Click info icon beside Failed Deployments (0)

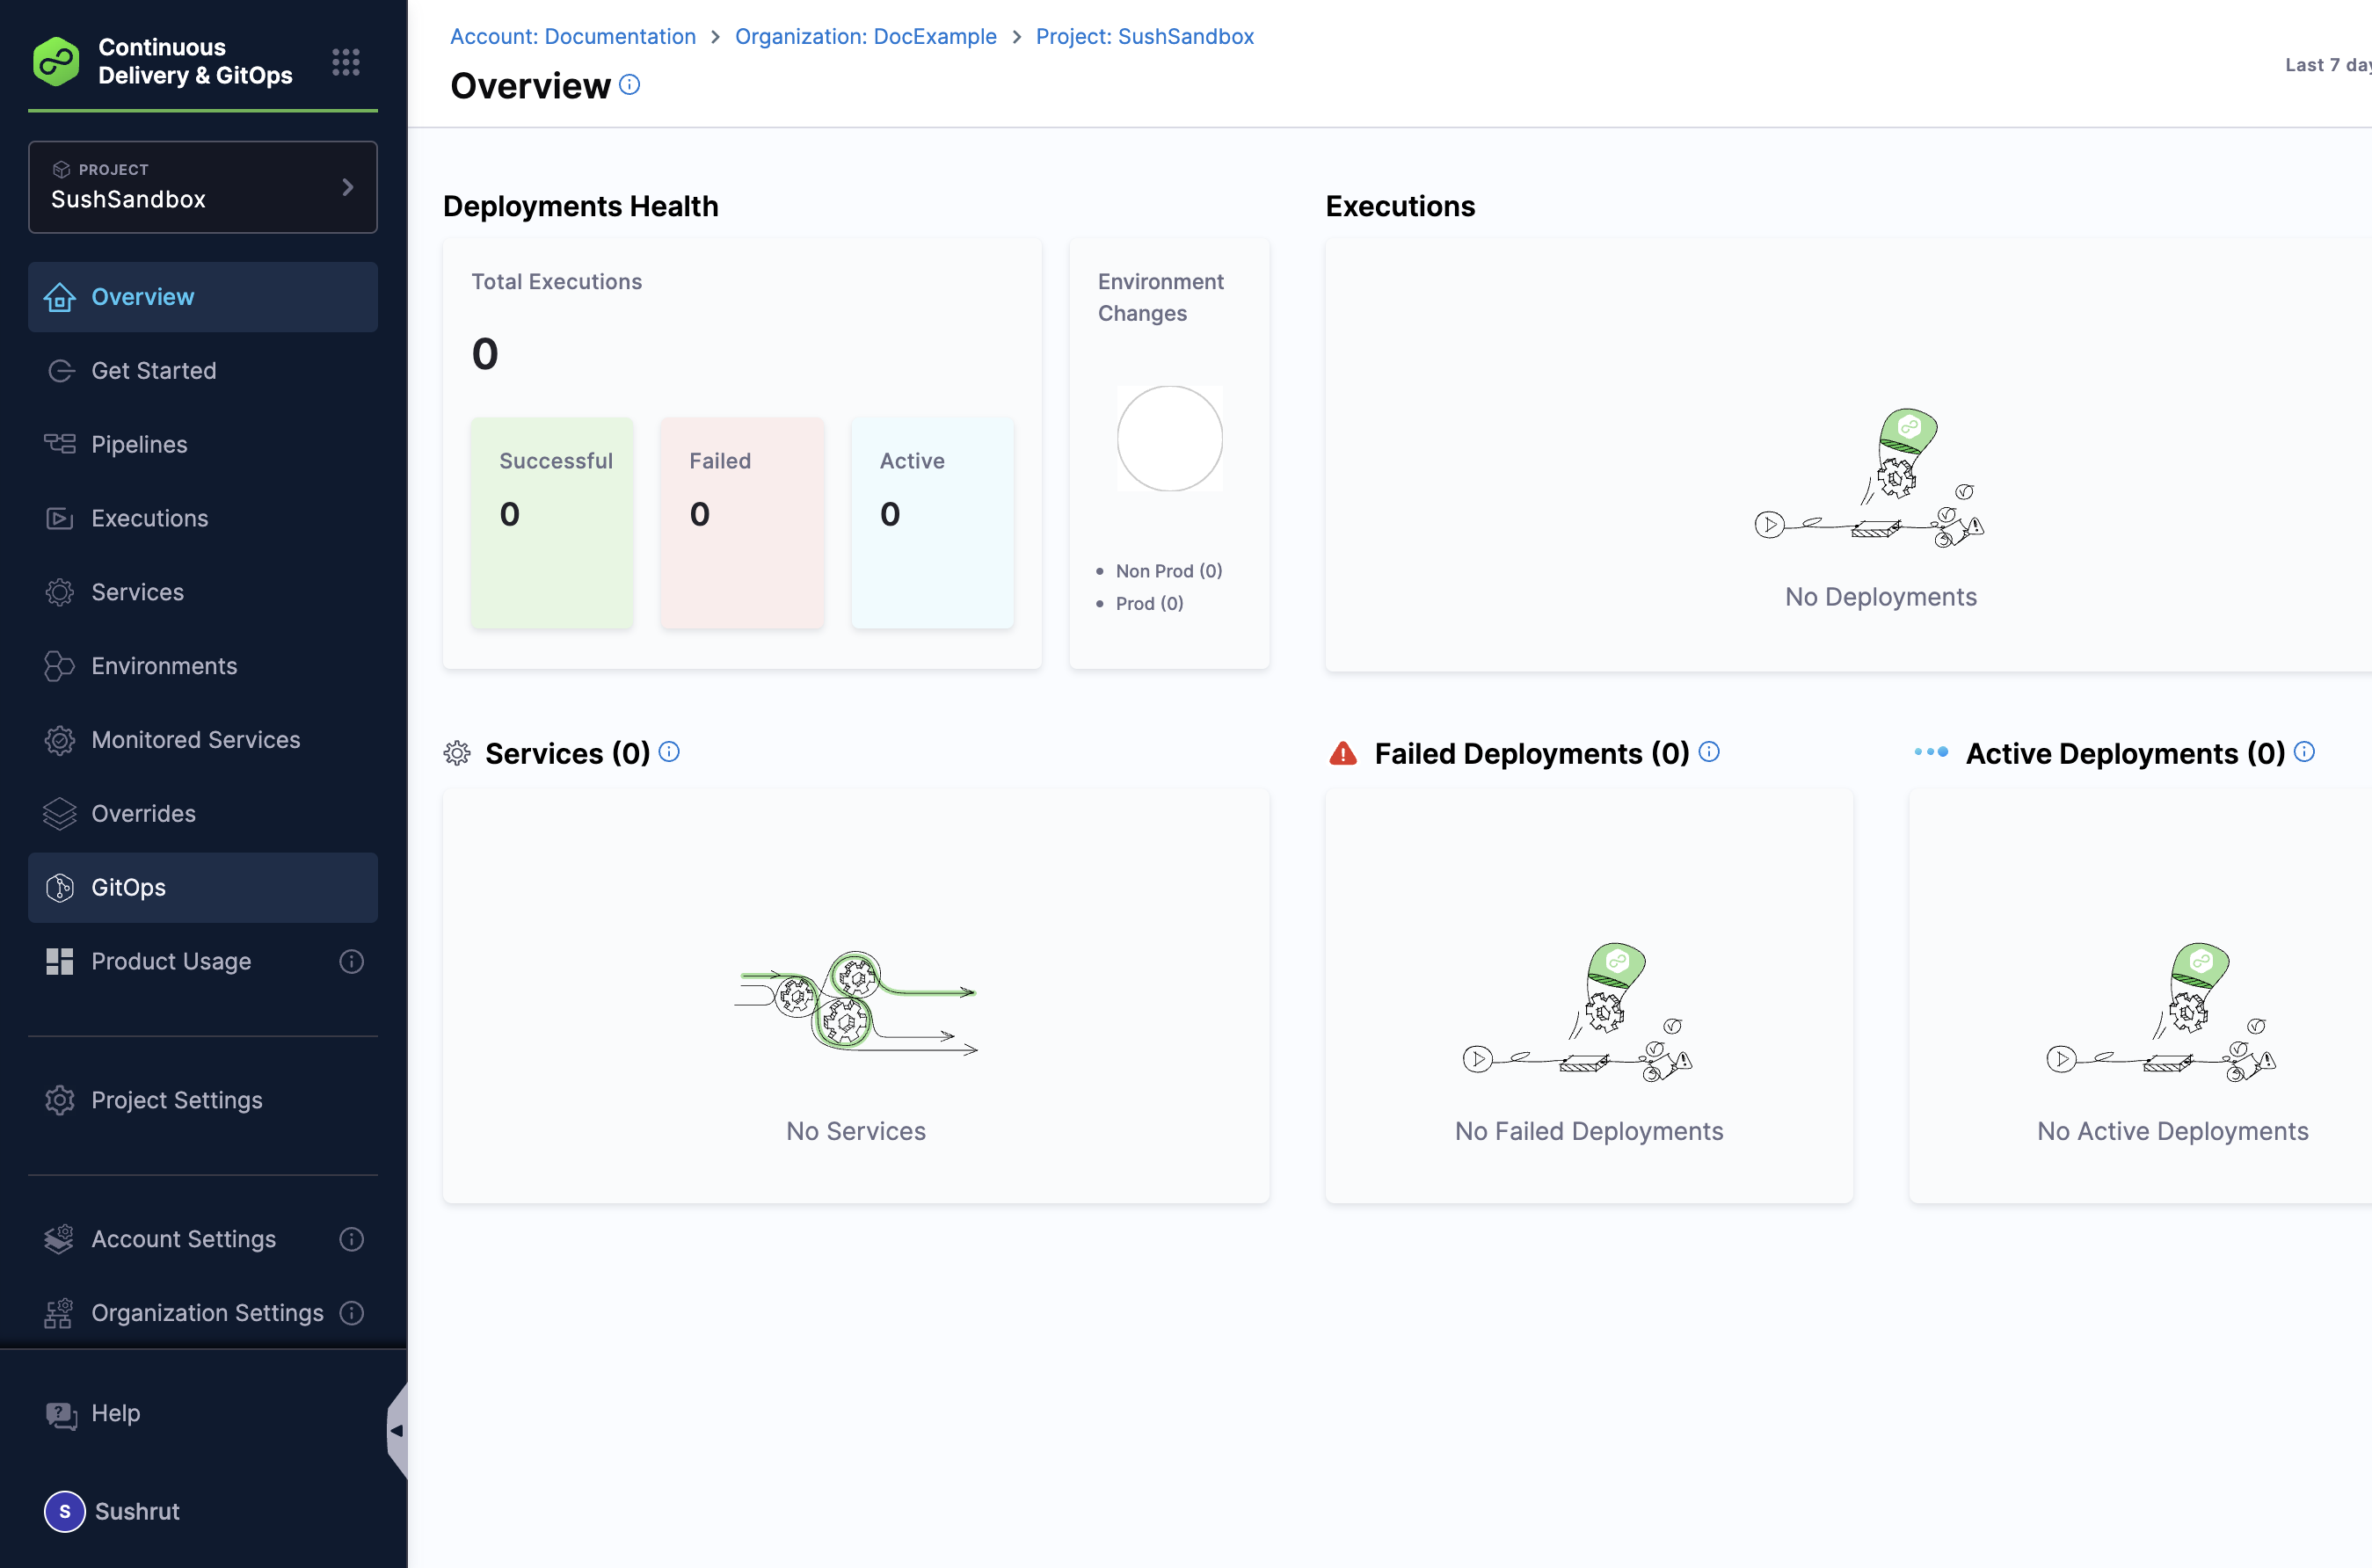1710,752
